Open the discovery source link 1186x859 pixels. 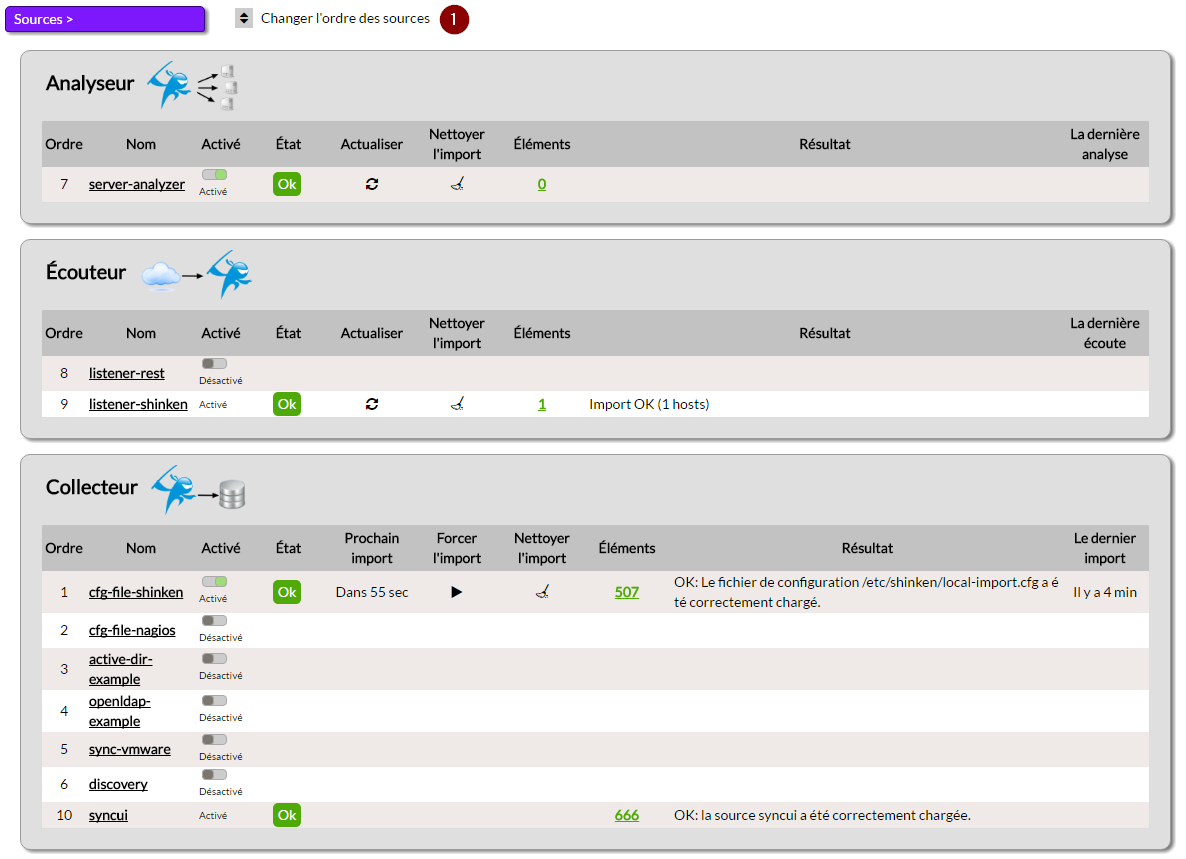pyautogui.click(x=118, y=784)
